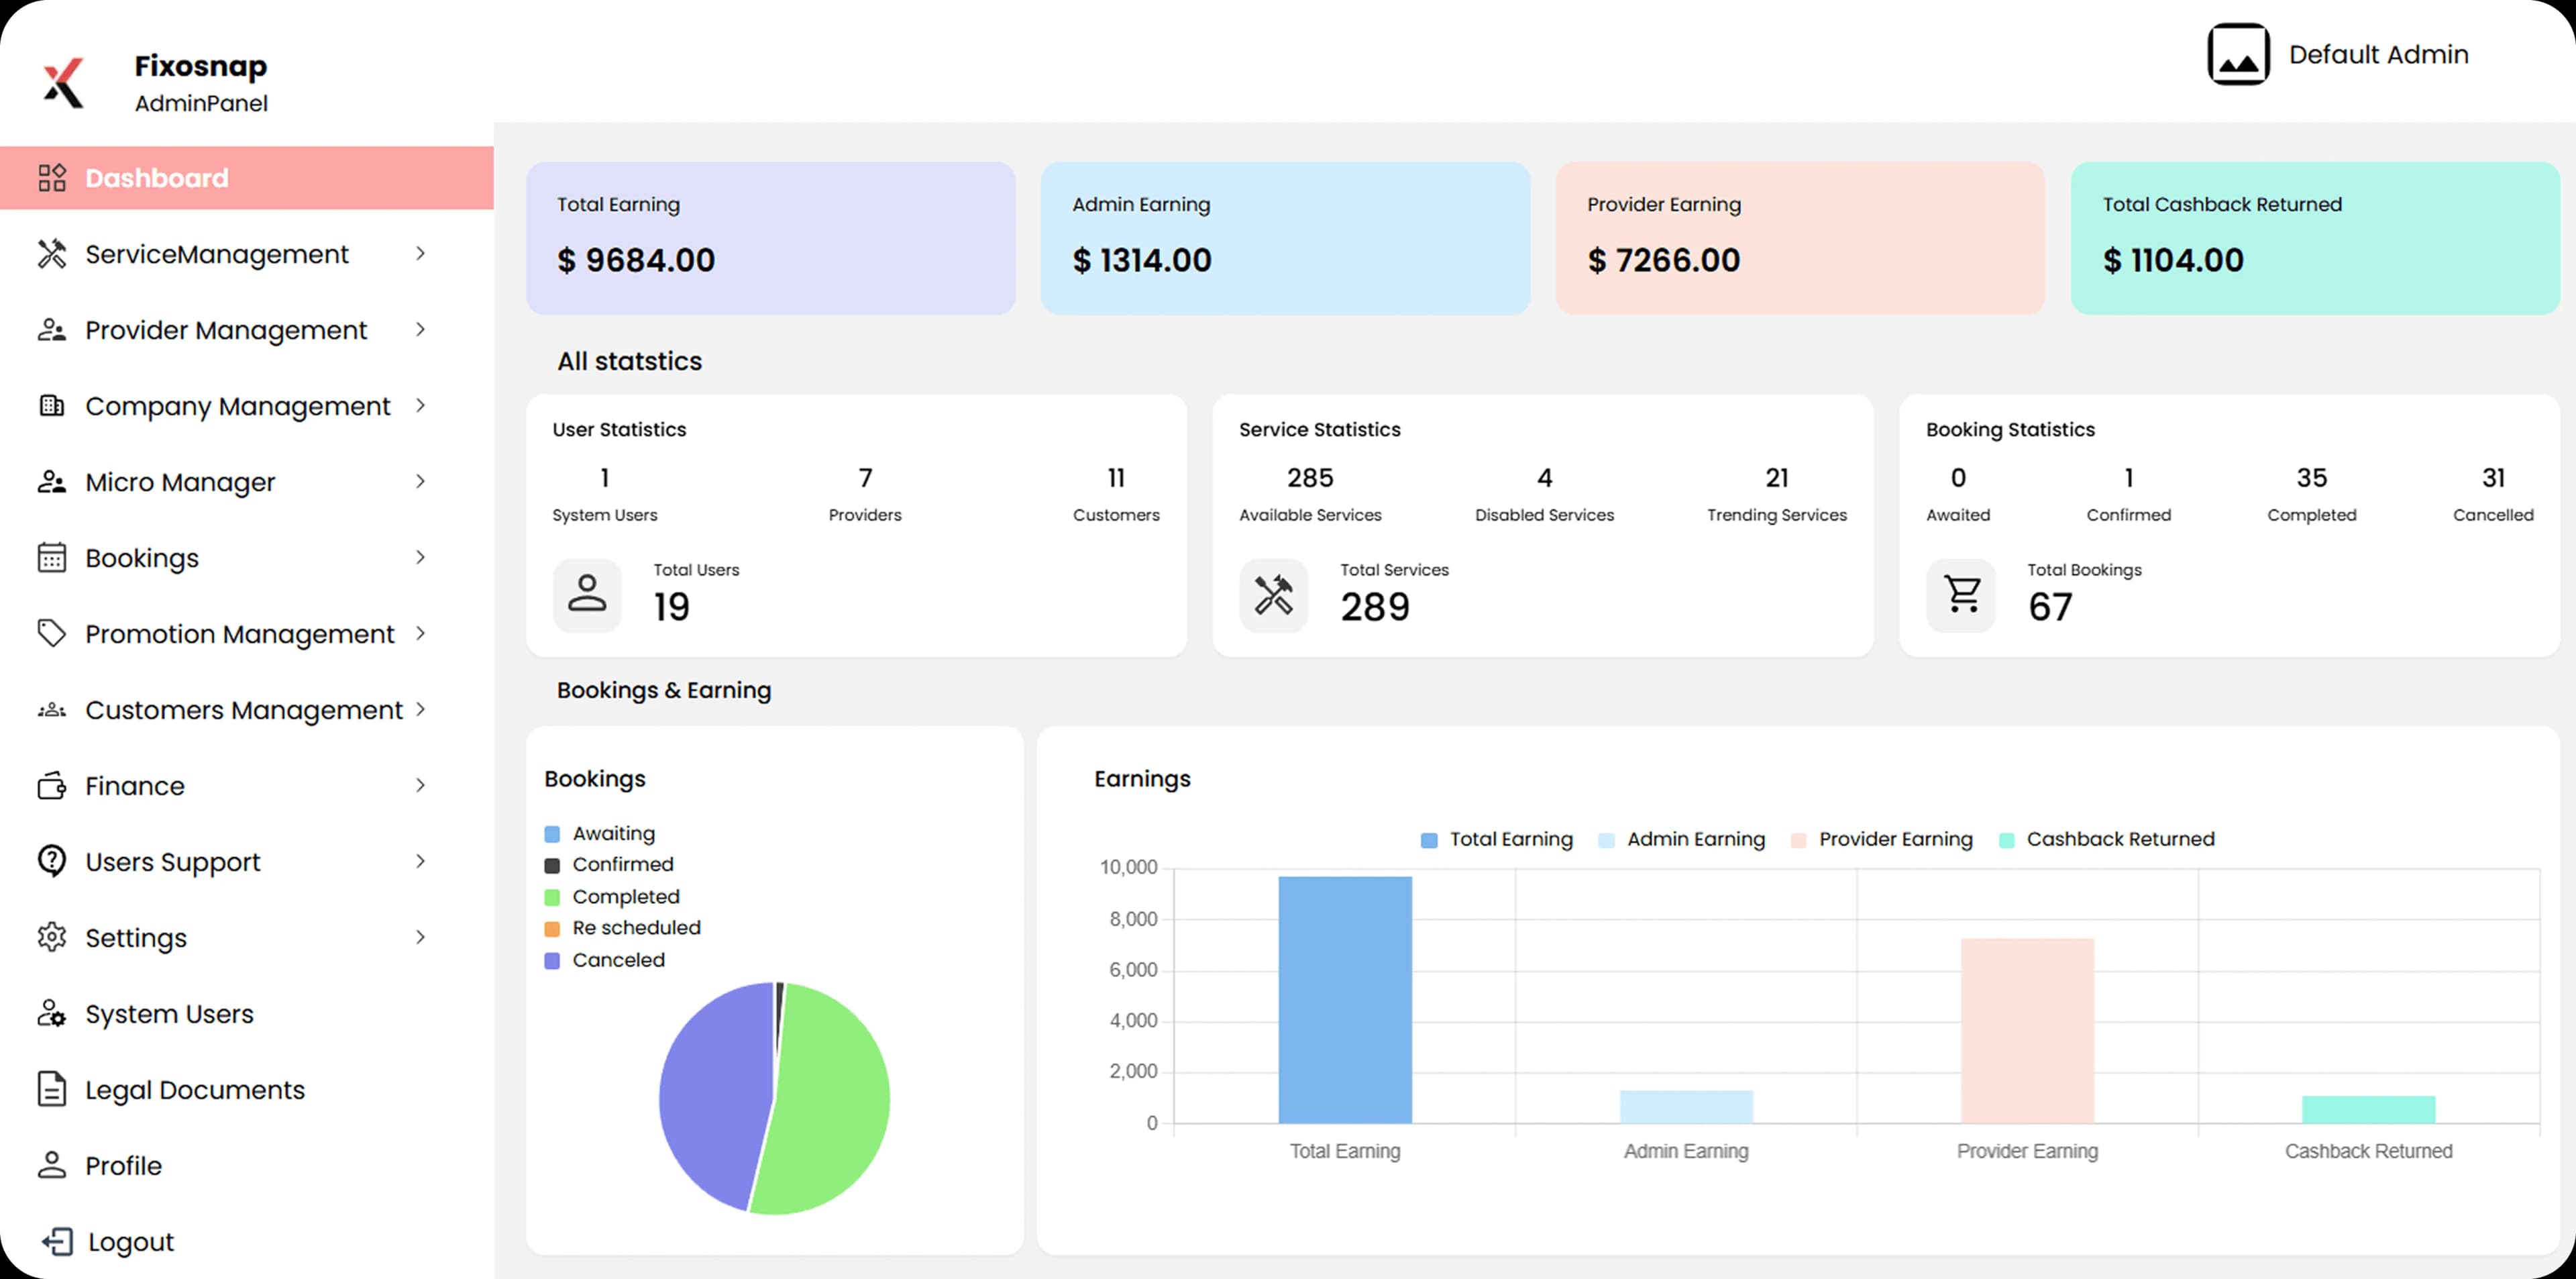Expand the Customers Management menu
Viewport: 2576px width, 1279px height.
coord(243,710)
